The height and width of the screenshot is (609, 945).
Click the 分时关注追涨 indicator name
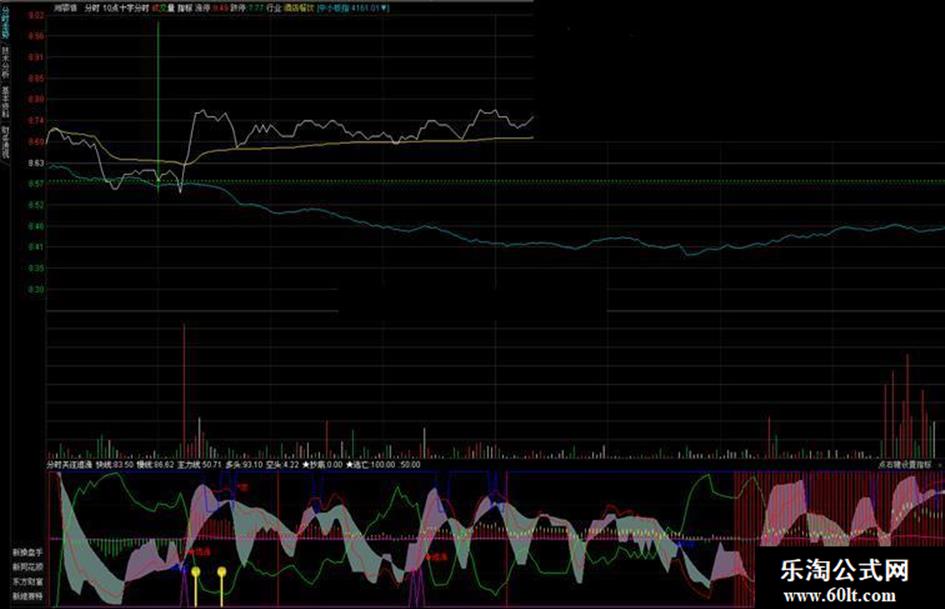70,465
